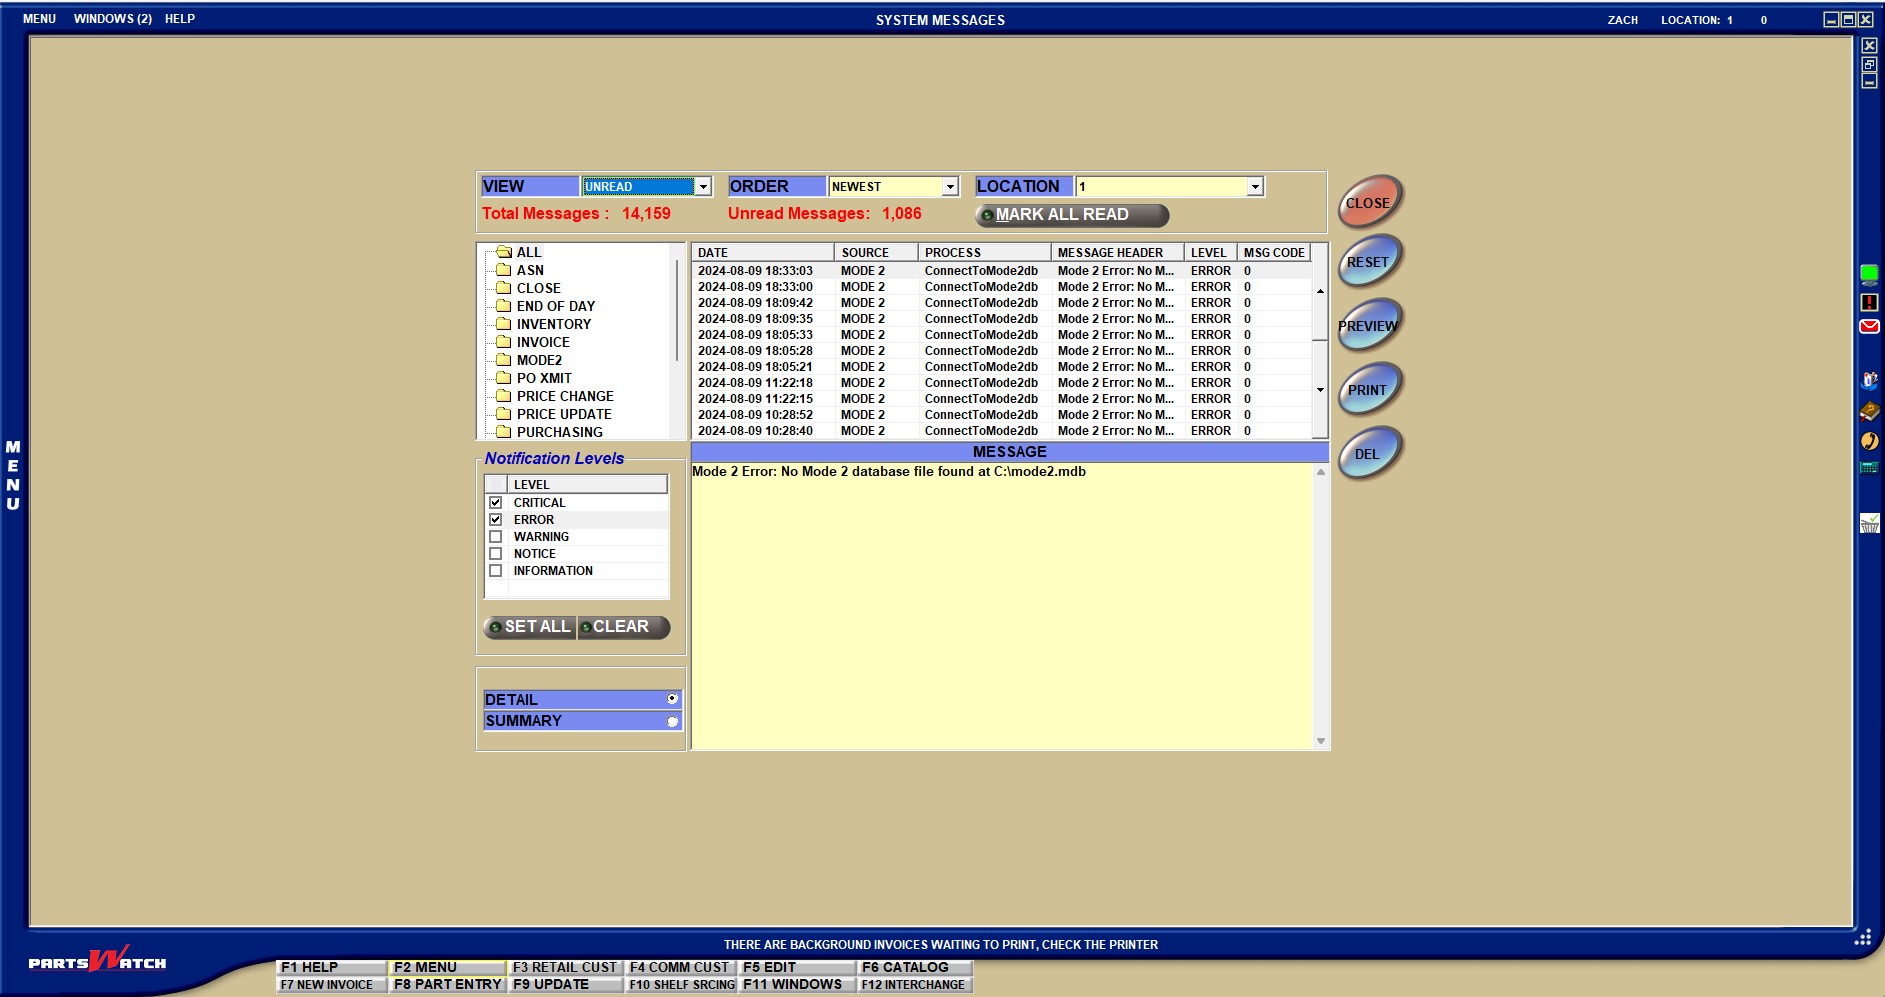Click the green monitor status icon
The width and height of the screenshot is (1885, 997).
click(x=1868, y=274)
